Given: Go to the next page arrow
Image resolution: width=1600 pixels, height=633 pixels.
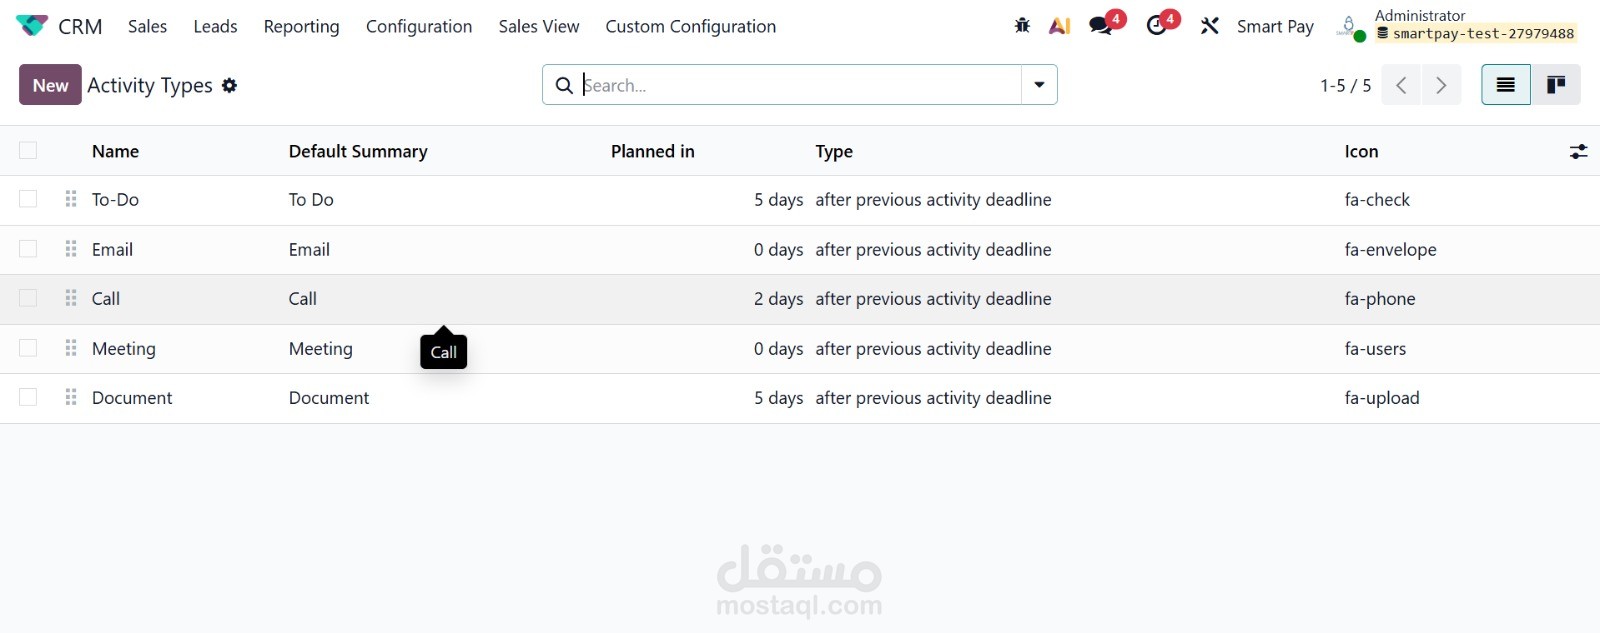Looking at the screenshot, I should click(1441, 85).
